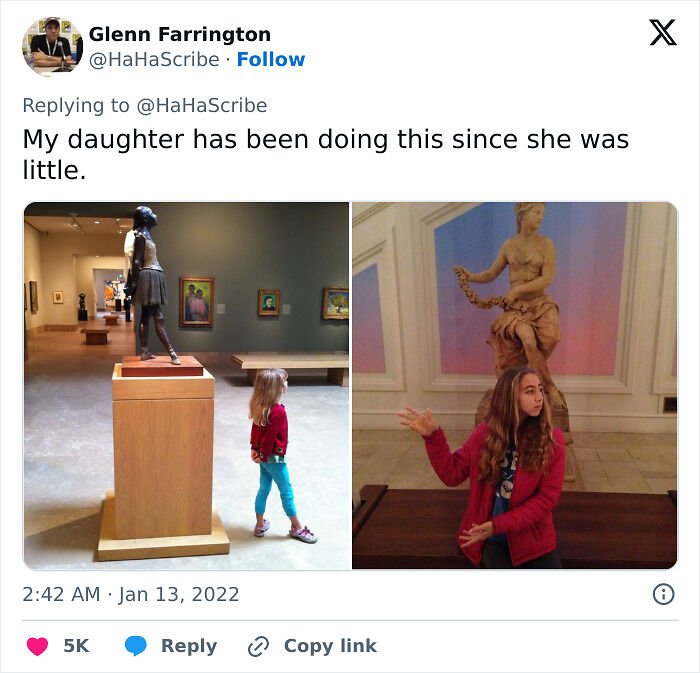The image size is (700, 673).
Task: Click the @HaHaScribe handle beside Follow
Action: 154,59
